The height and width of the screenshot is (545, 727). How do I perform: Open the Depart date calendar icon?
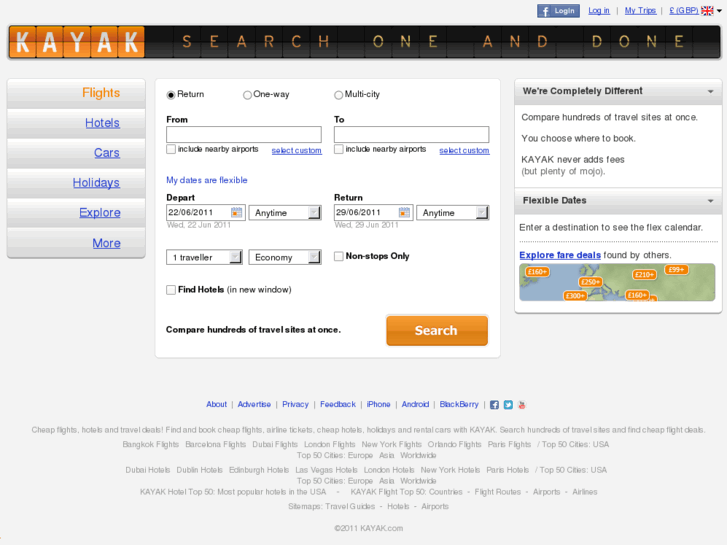tap(236, 212)
